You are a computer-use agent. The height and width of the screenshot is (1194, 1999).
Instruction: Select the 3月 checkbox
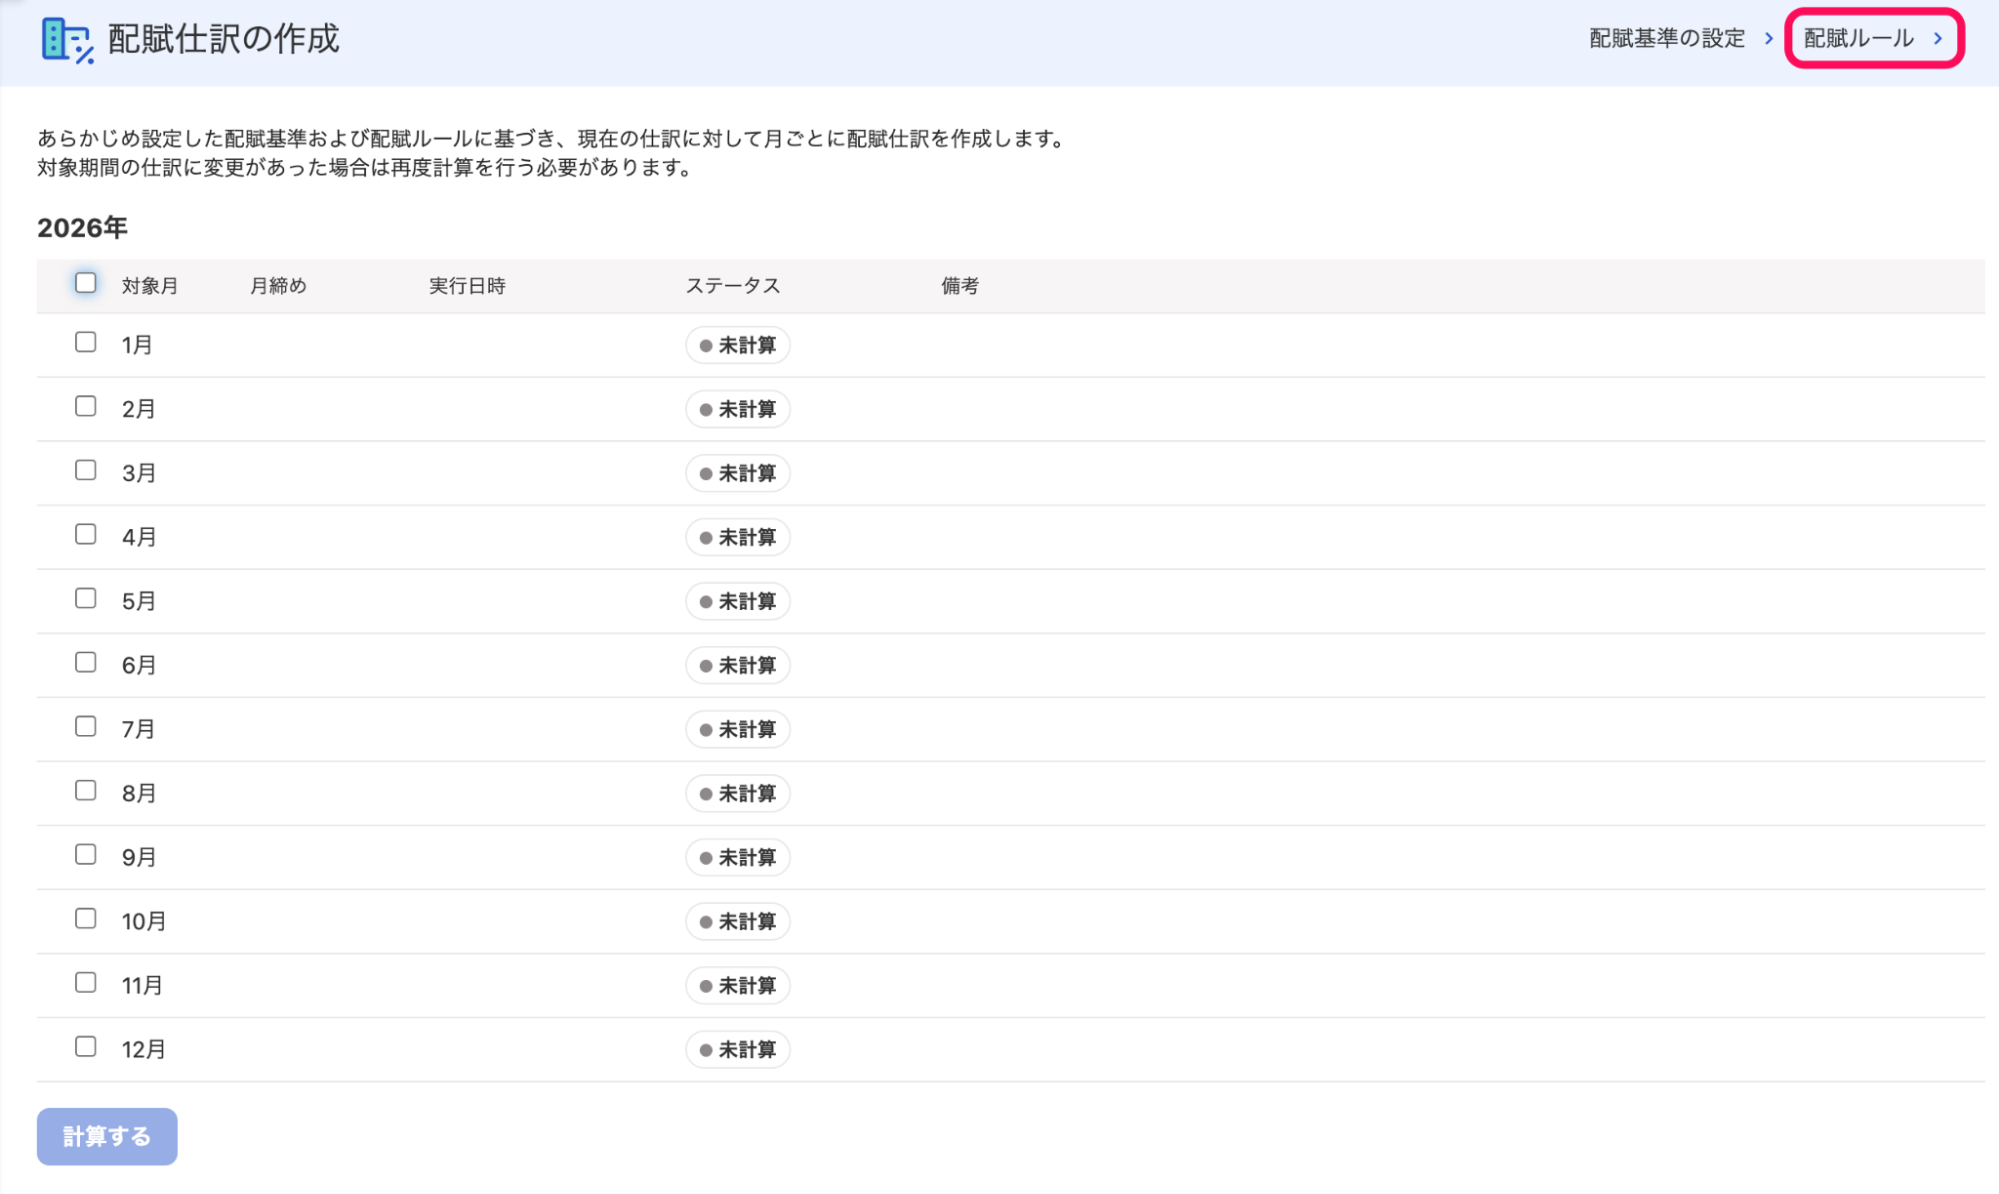[86, 471]
